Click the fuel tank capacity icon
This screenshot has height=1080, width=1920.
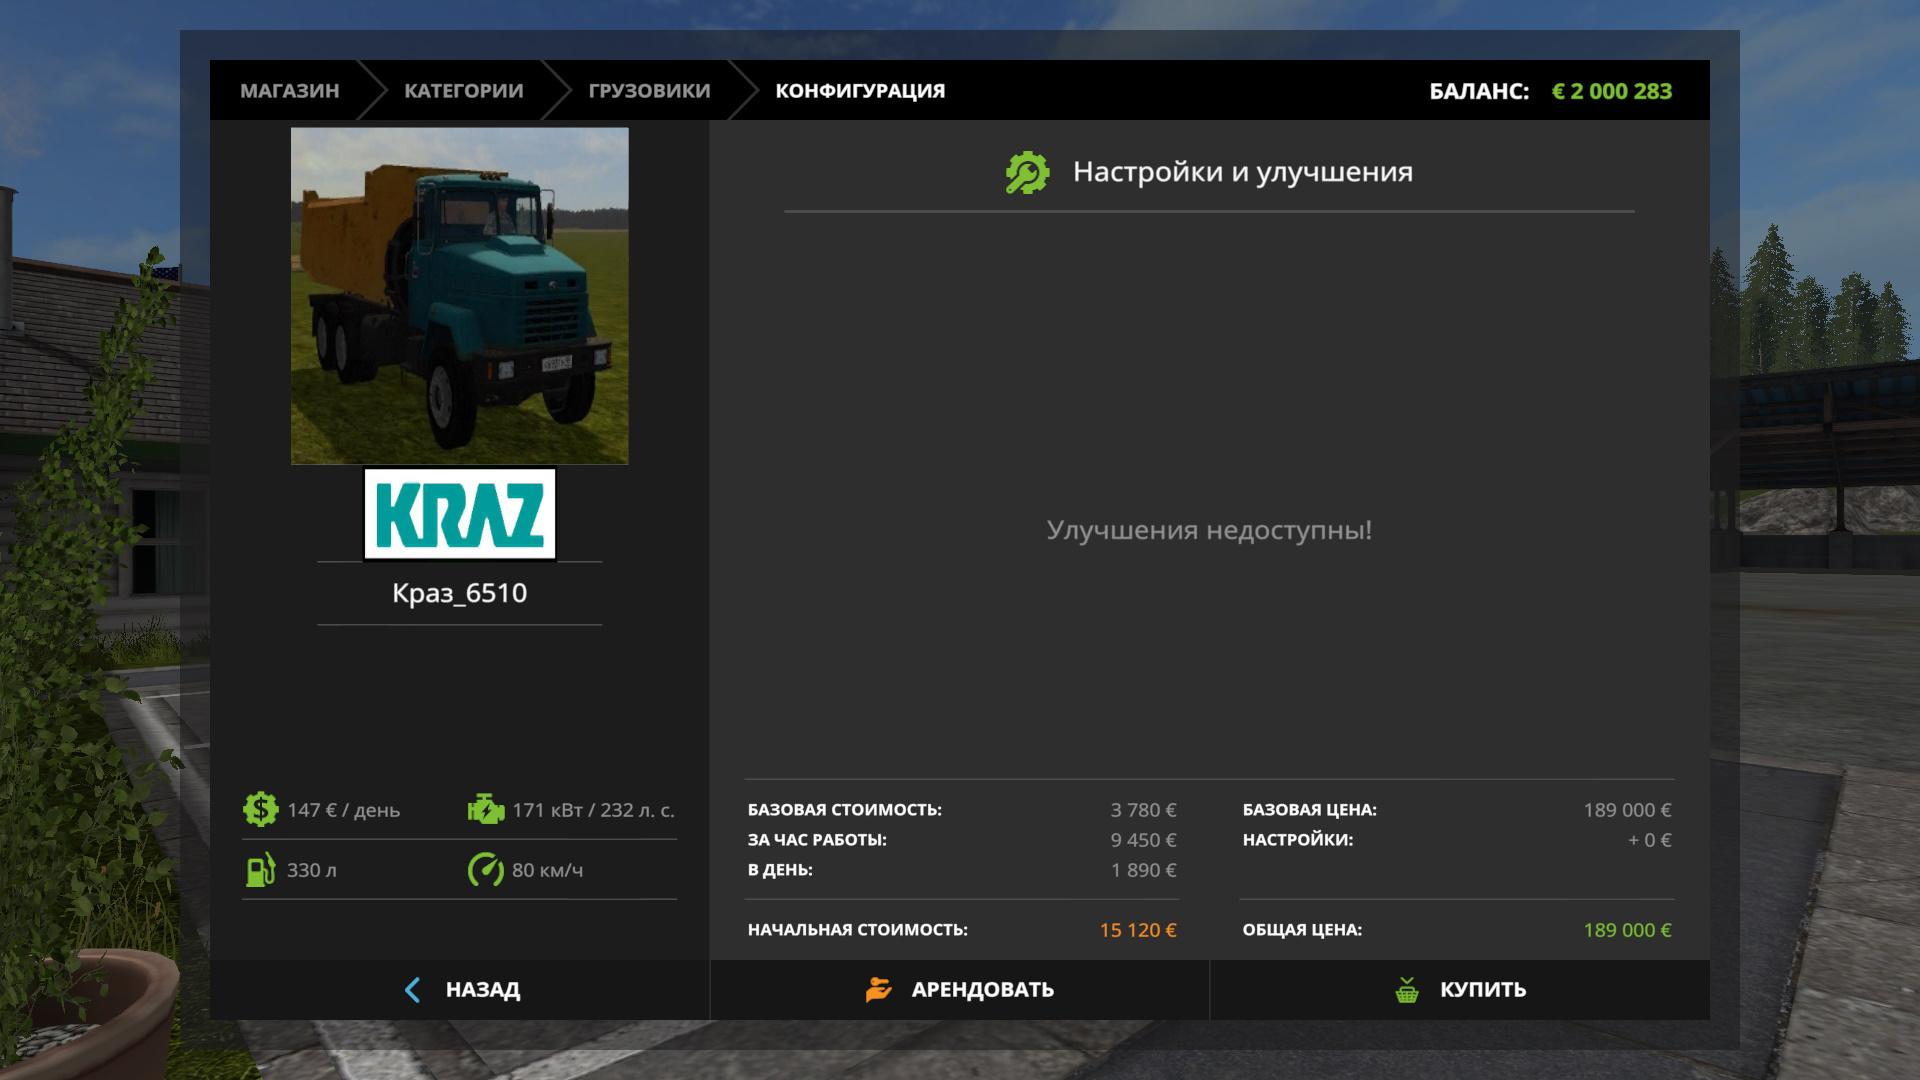point(260,870)
